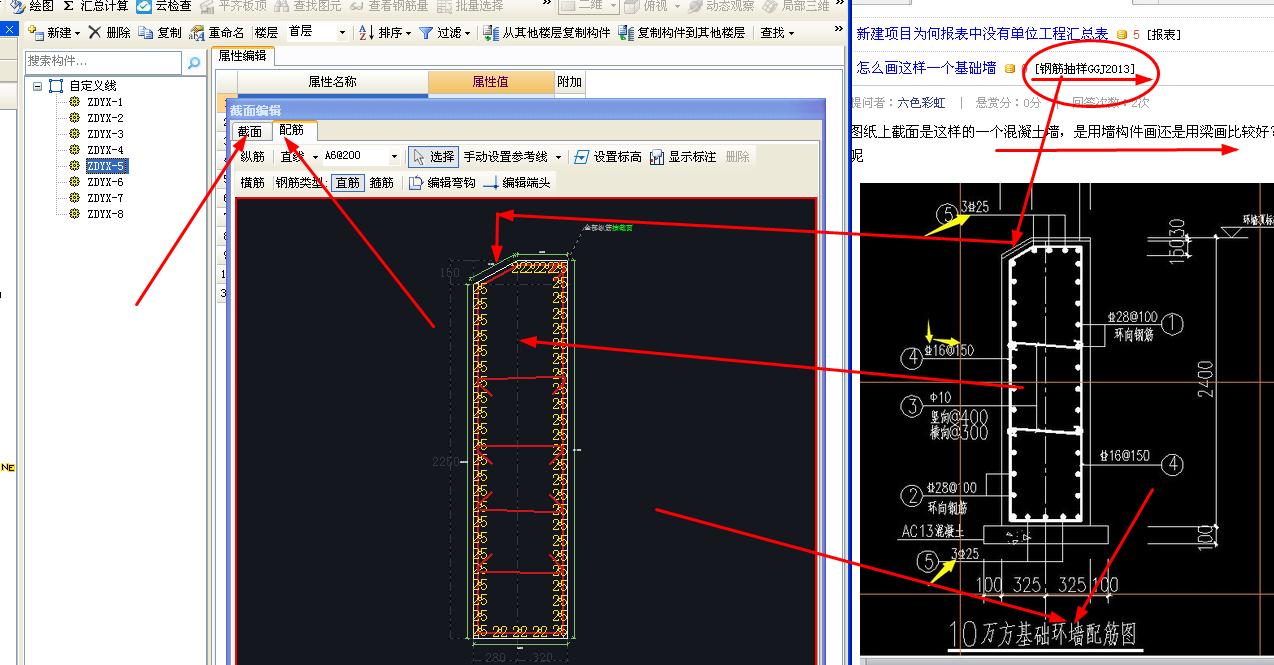Open 绘图 (Draw) from top toolbar

(33, 6)
